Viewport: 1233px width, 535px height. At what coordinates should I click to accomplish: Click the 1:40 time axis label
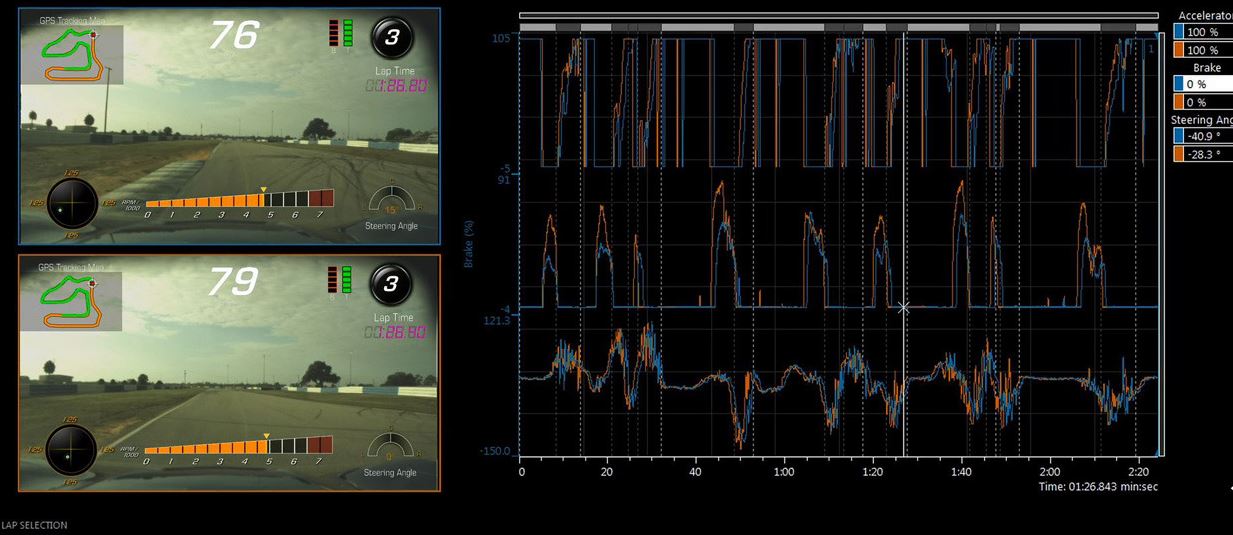click(961, 471)
